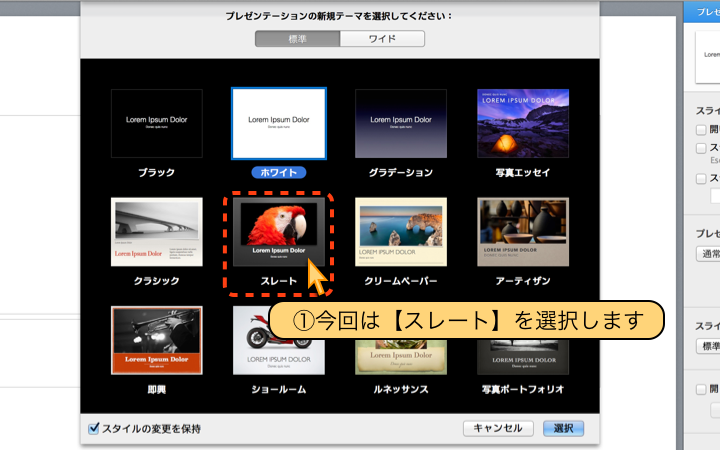This screenshot has height=450, width=720.
Task: Switch to the 標準 aspect ratio tab
Action: [x=297, y=39]
